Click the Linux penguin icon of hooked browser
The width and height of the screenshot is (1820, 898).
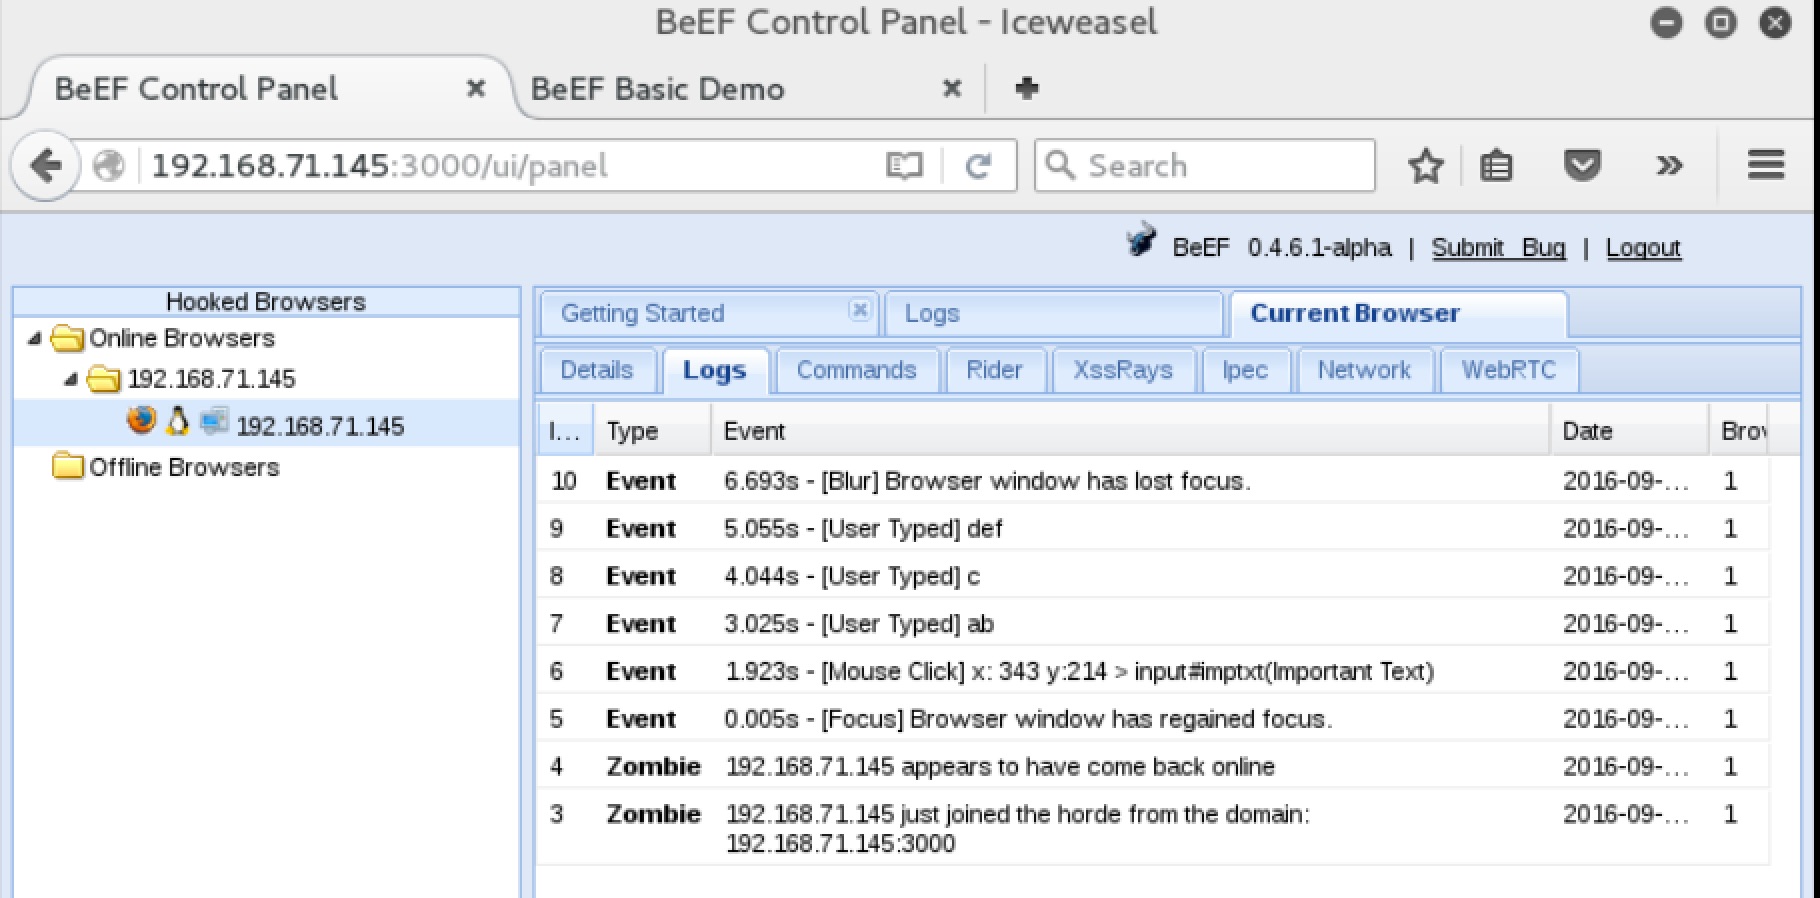coord(178,421)
